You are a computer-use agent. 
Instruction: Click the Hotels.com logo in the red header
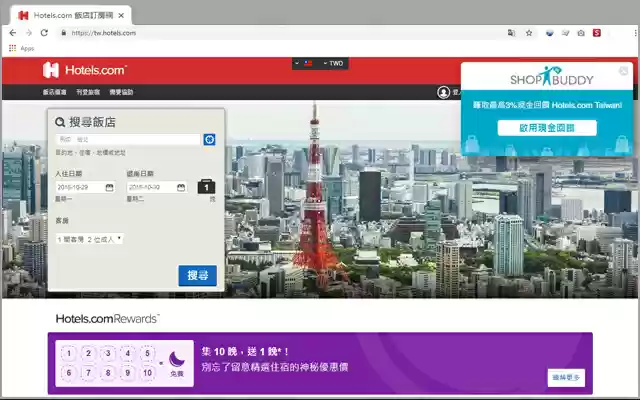(85, 70)
